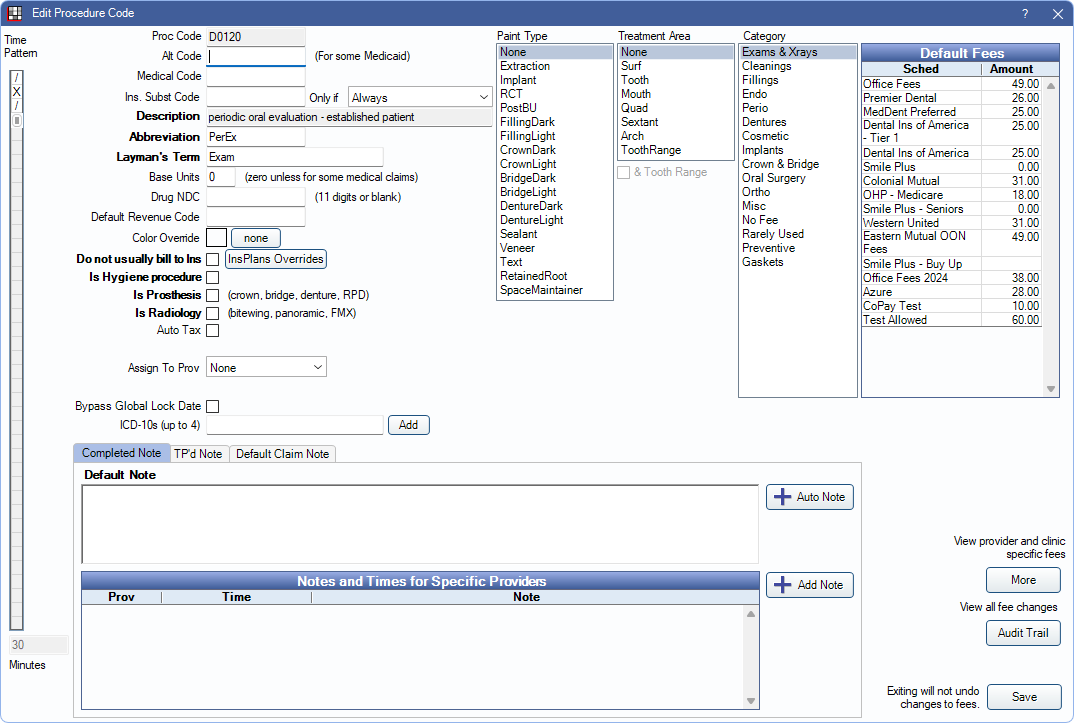Click the Alt Code input field
Viewport: 1074px width, 723px height.
click(255, 57)
